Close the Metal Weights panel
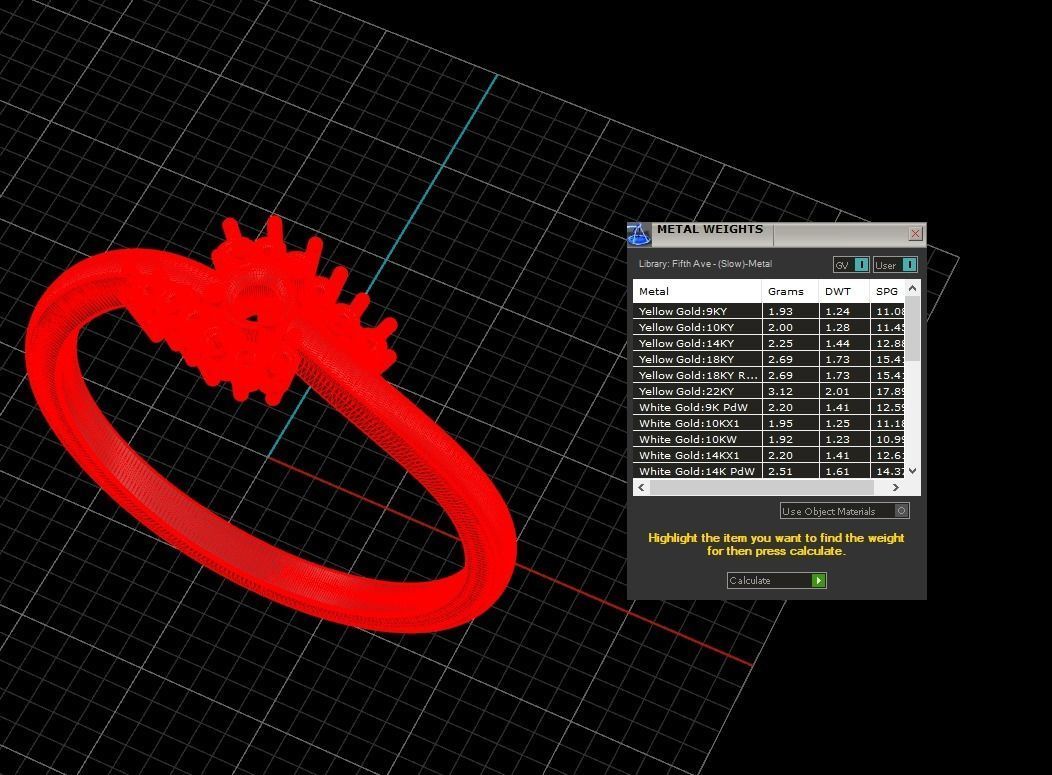The width and height of the screenshot is (1052, 775). coord(915,234)
